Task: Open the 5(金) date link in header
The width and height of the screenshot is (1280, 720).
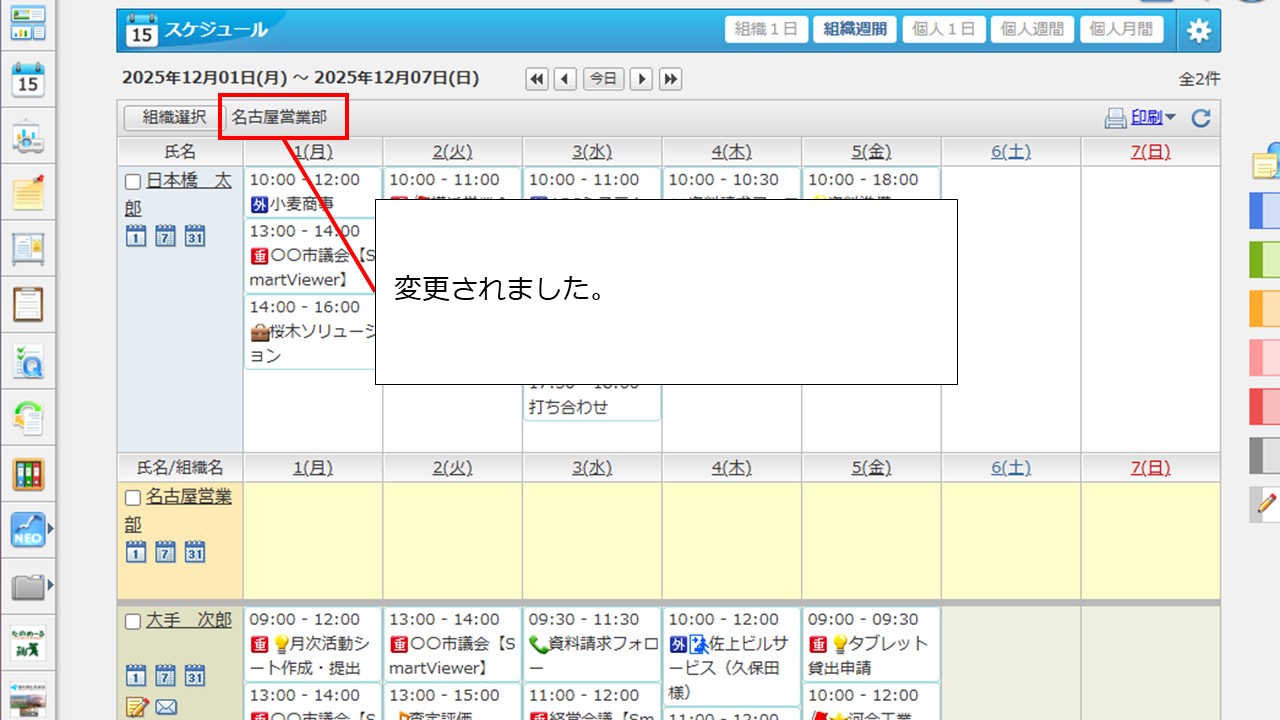Action: point(870,152)
